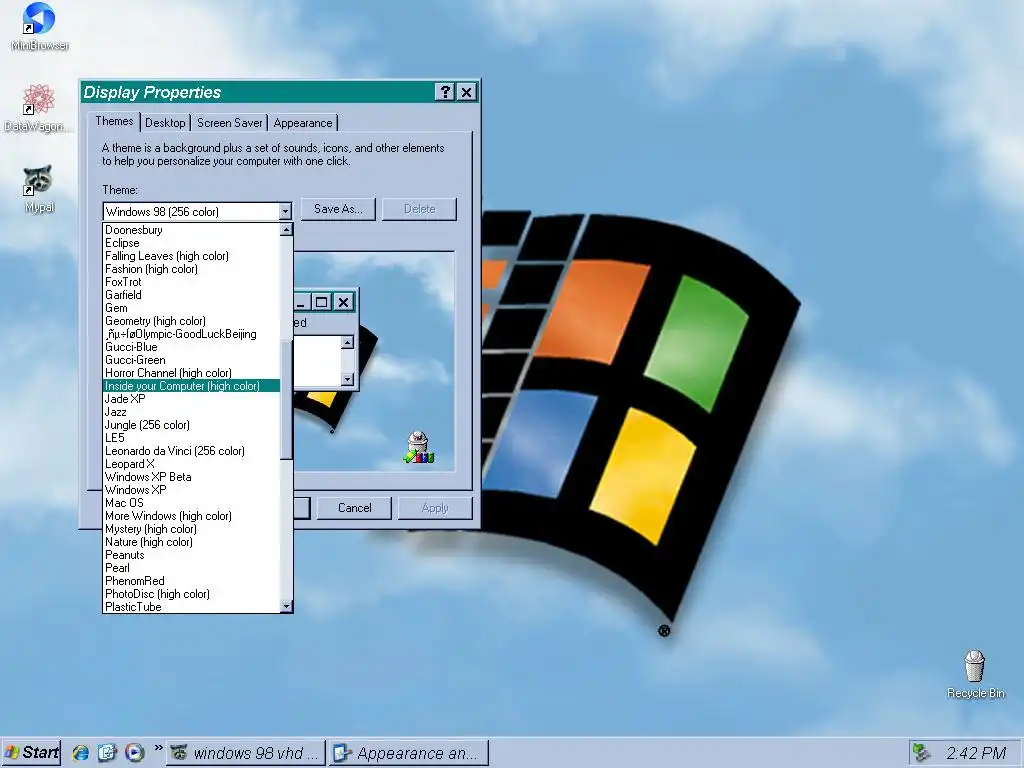This screenshot has height=768, width=1024.
Task: Open the DataWagon desktop shortcut
Action: (x=39, y=108)
